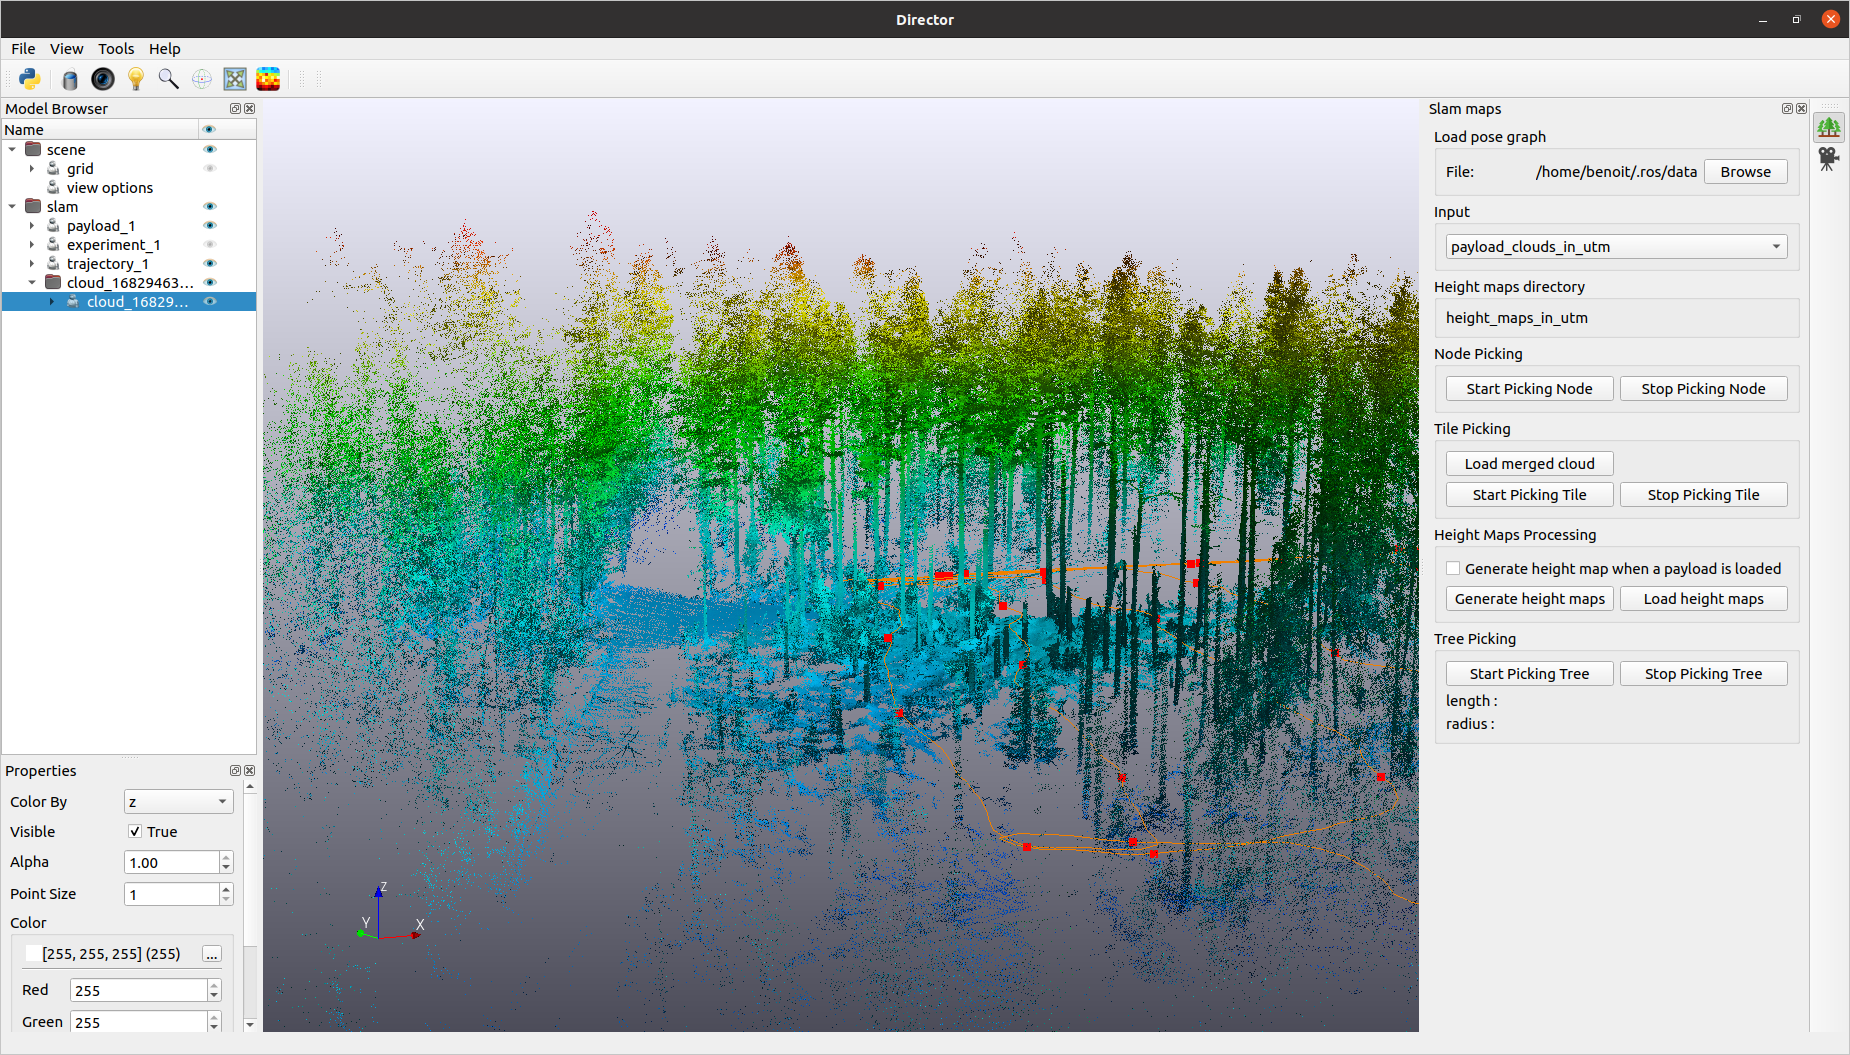Image resolution: width=1850 pixels, height=1055 pixels.
Task: Collapse the slam tree node
Action: pos(12,206)
